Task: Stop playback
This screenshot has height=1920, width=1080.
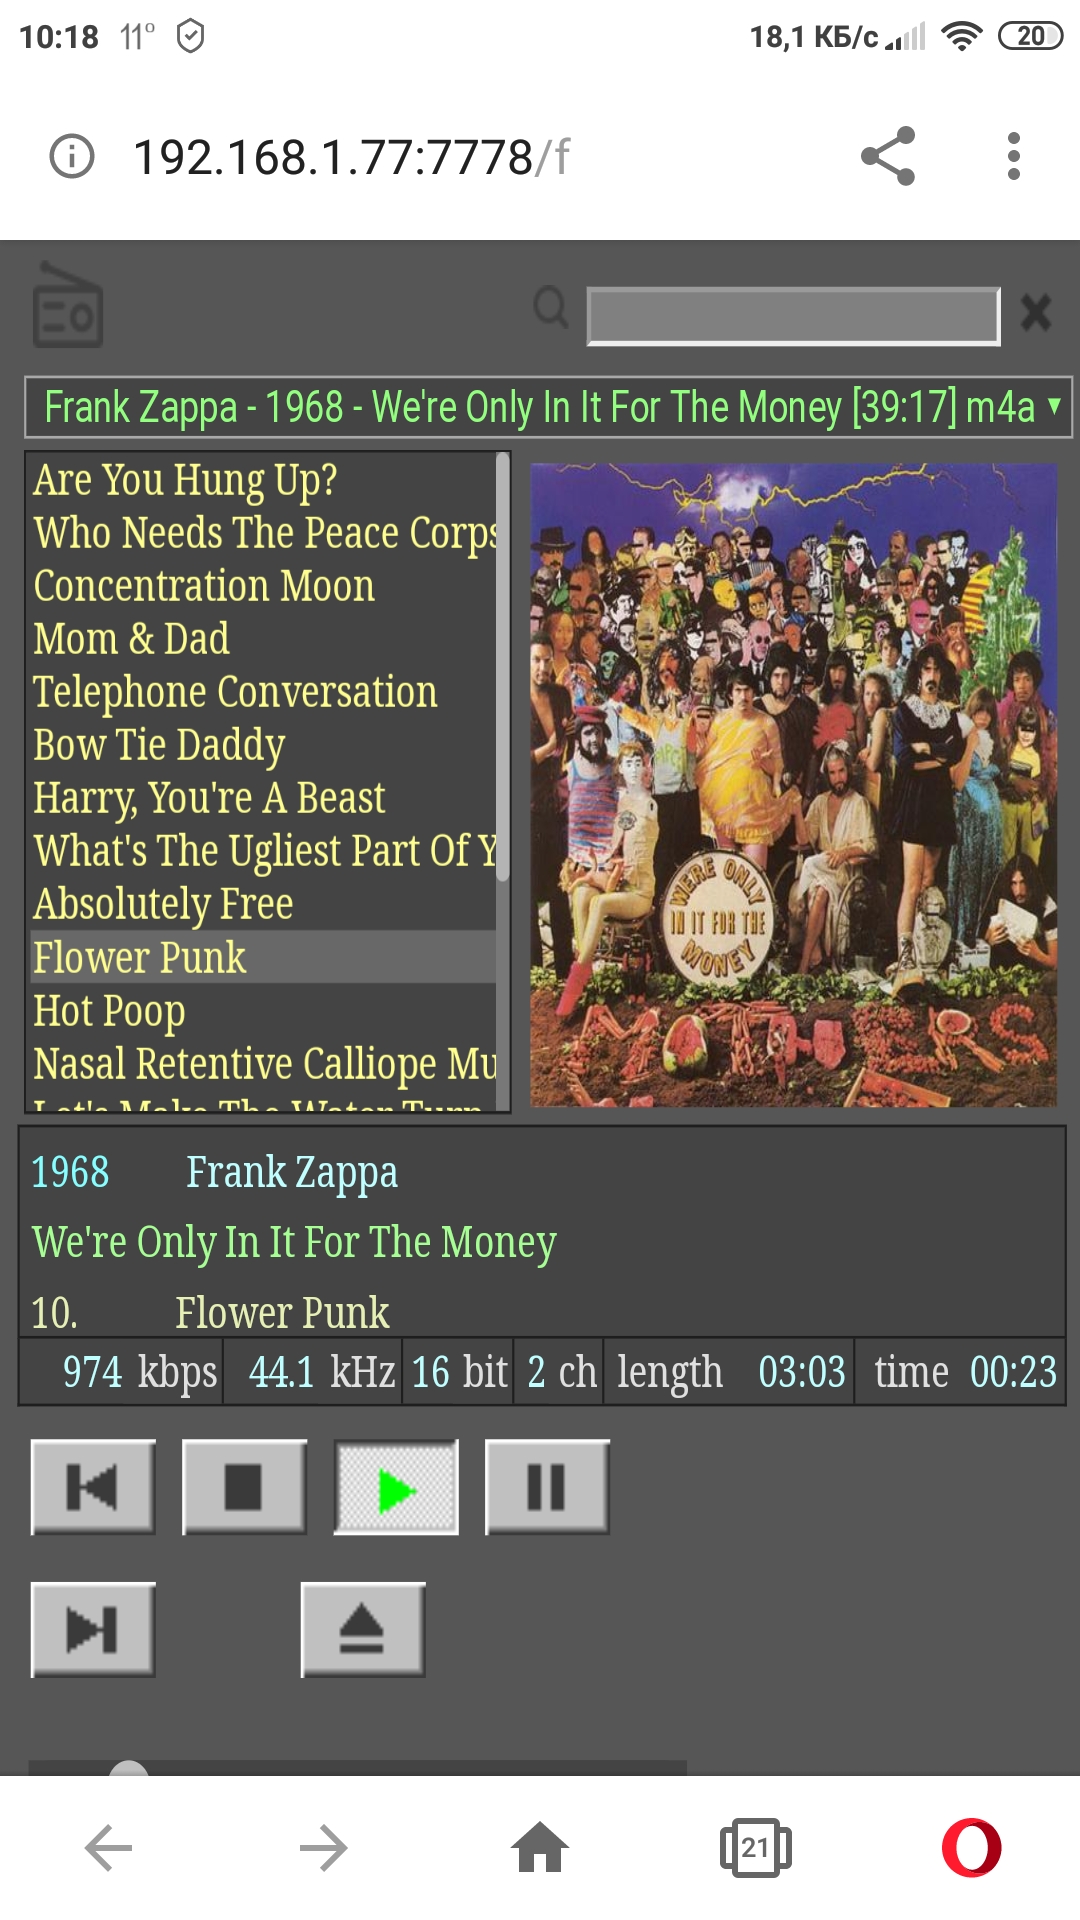Action: [244, 1487]
